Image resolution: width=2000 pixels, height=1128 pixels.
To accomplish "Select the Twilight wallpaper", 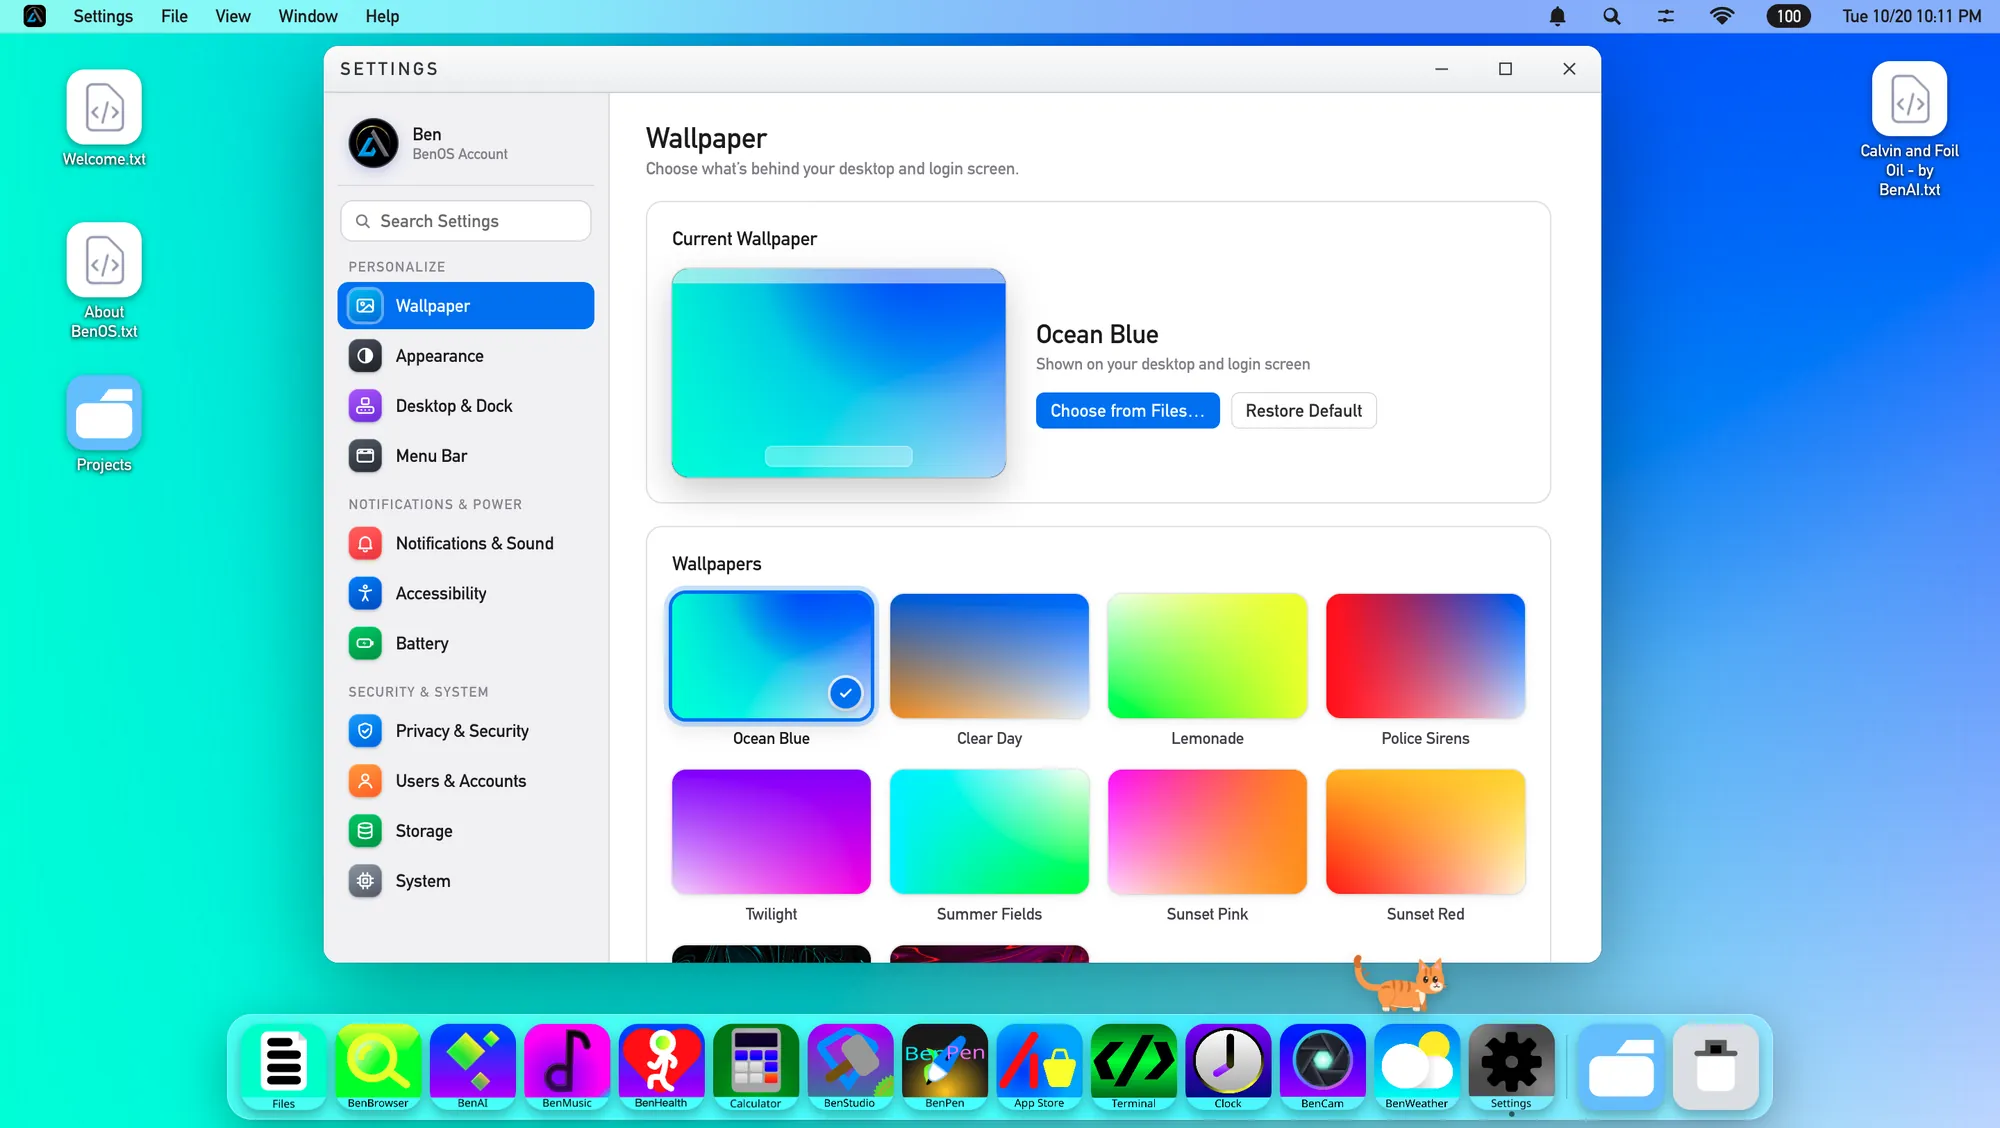I will point(771,831).
